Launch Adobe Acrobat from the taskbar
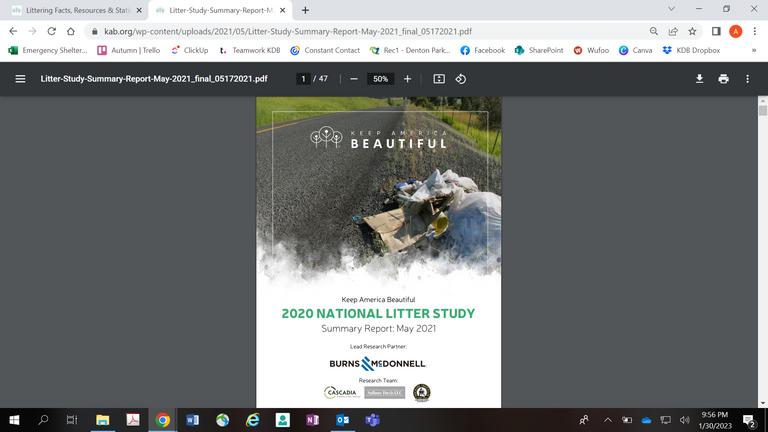Screen dimensions: 768x432 (133, 420)
